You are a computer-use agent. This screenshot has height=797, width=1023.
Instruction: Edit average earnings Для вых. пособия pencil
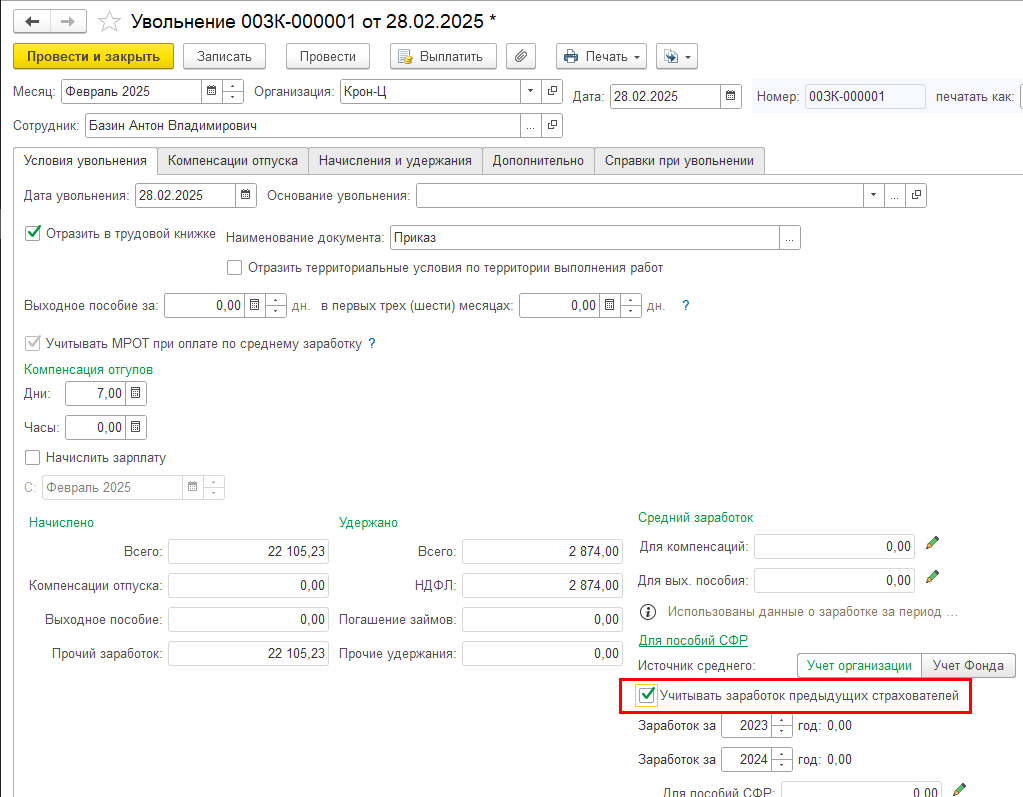point(933,578)
